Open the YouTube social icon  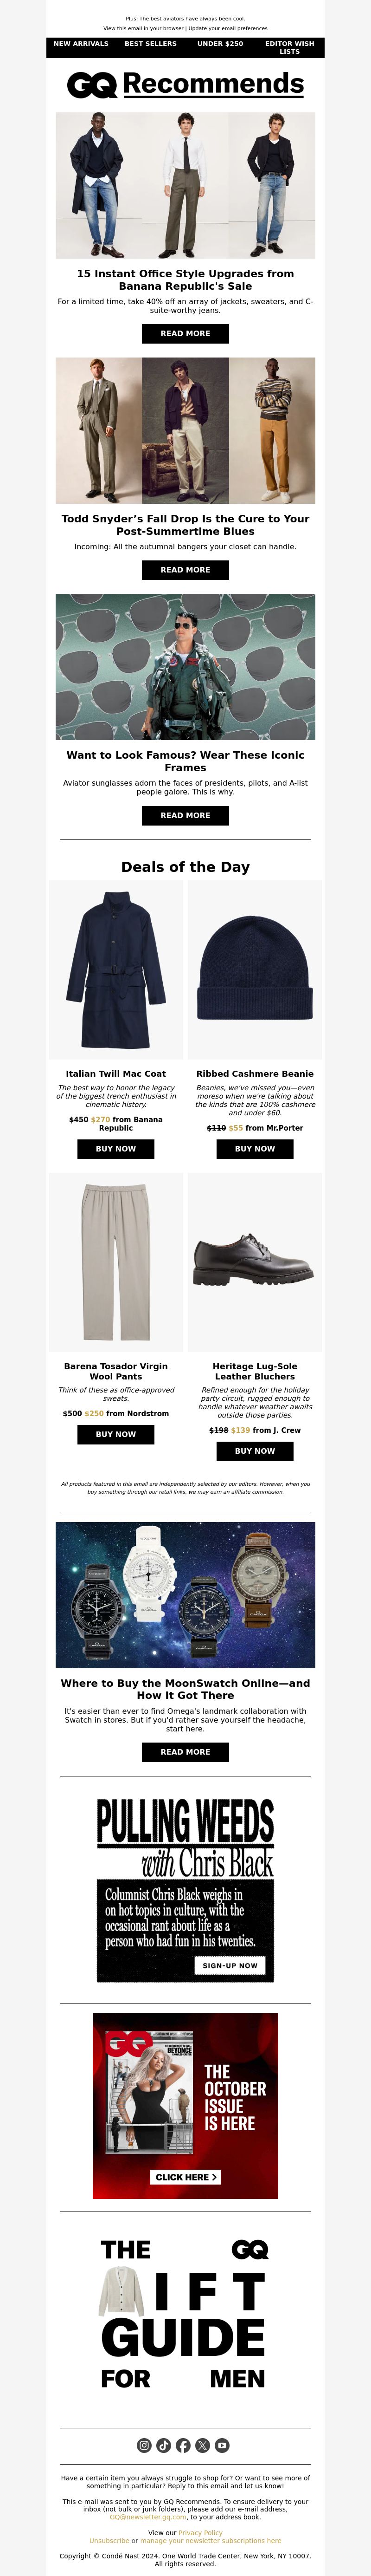222,2445
